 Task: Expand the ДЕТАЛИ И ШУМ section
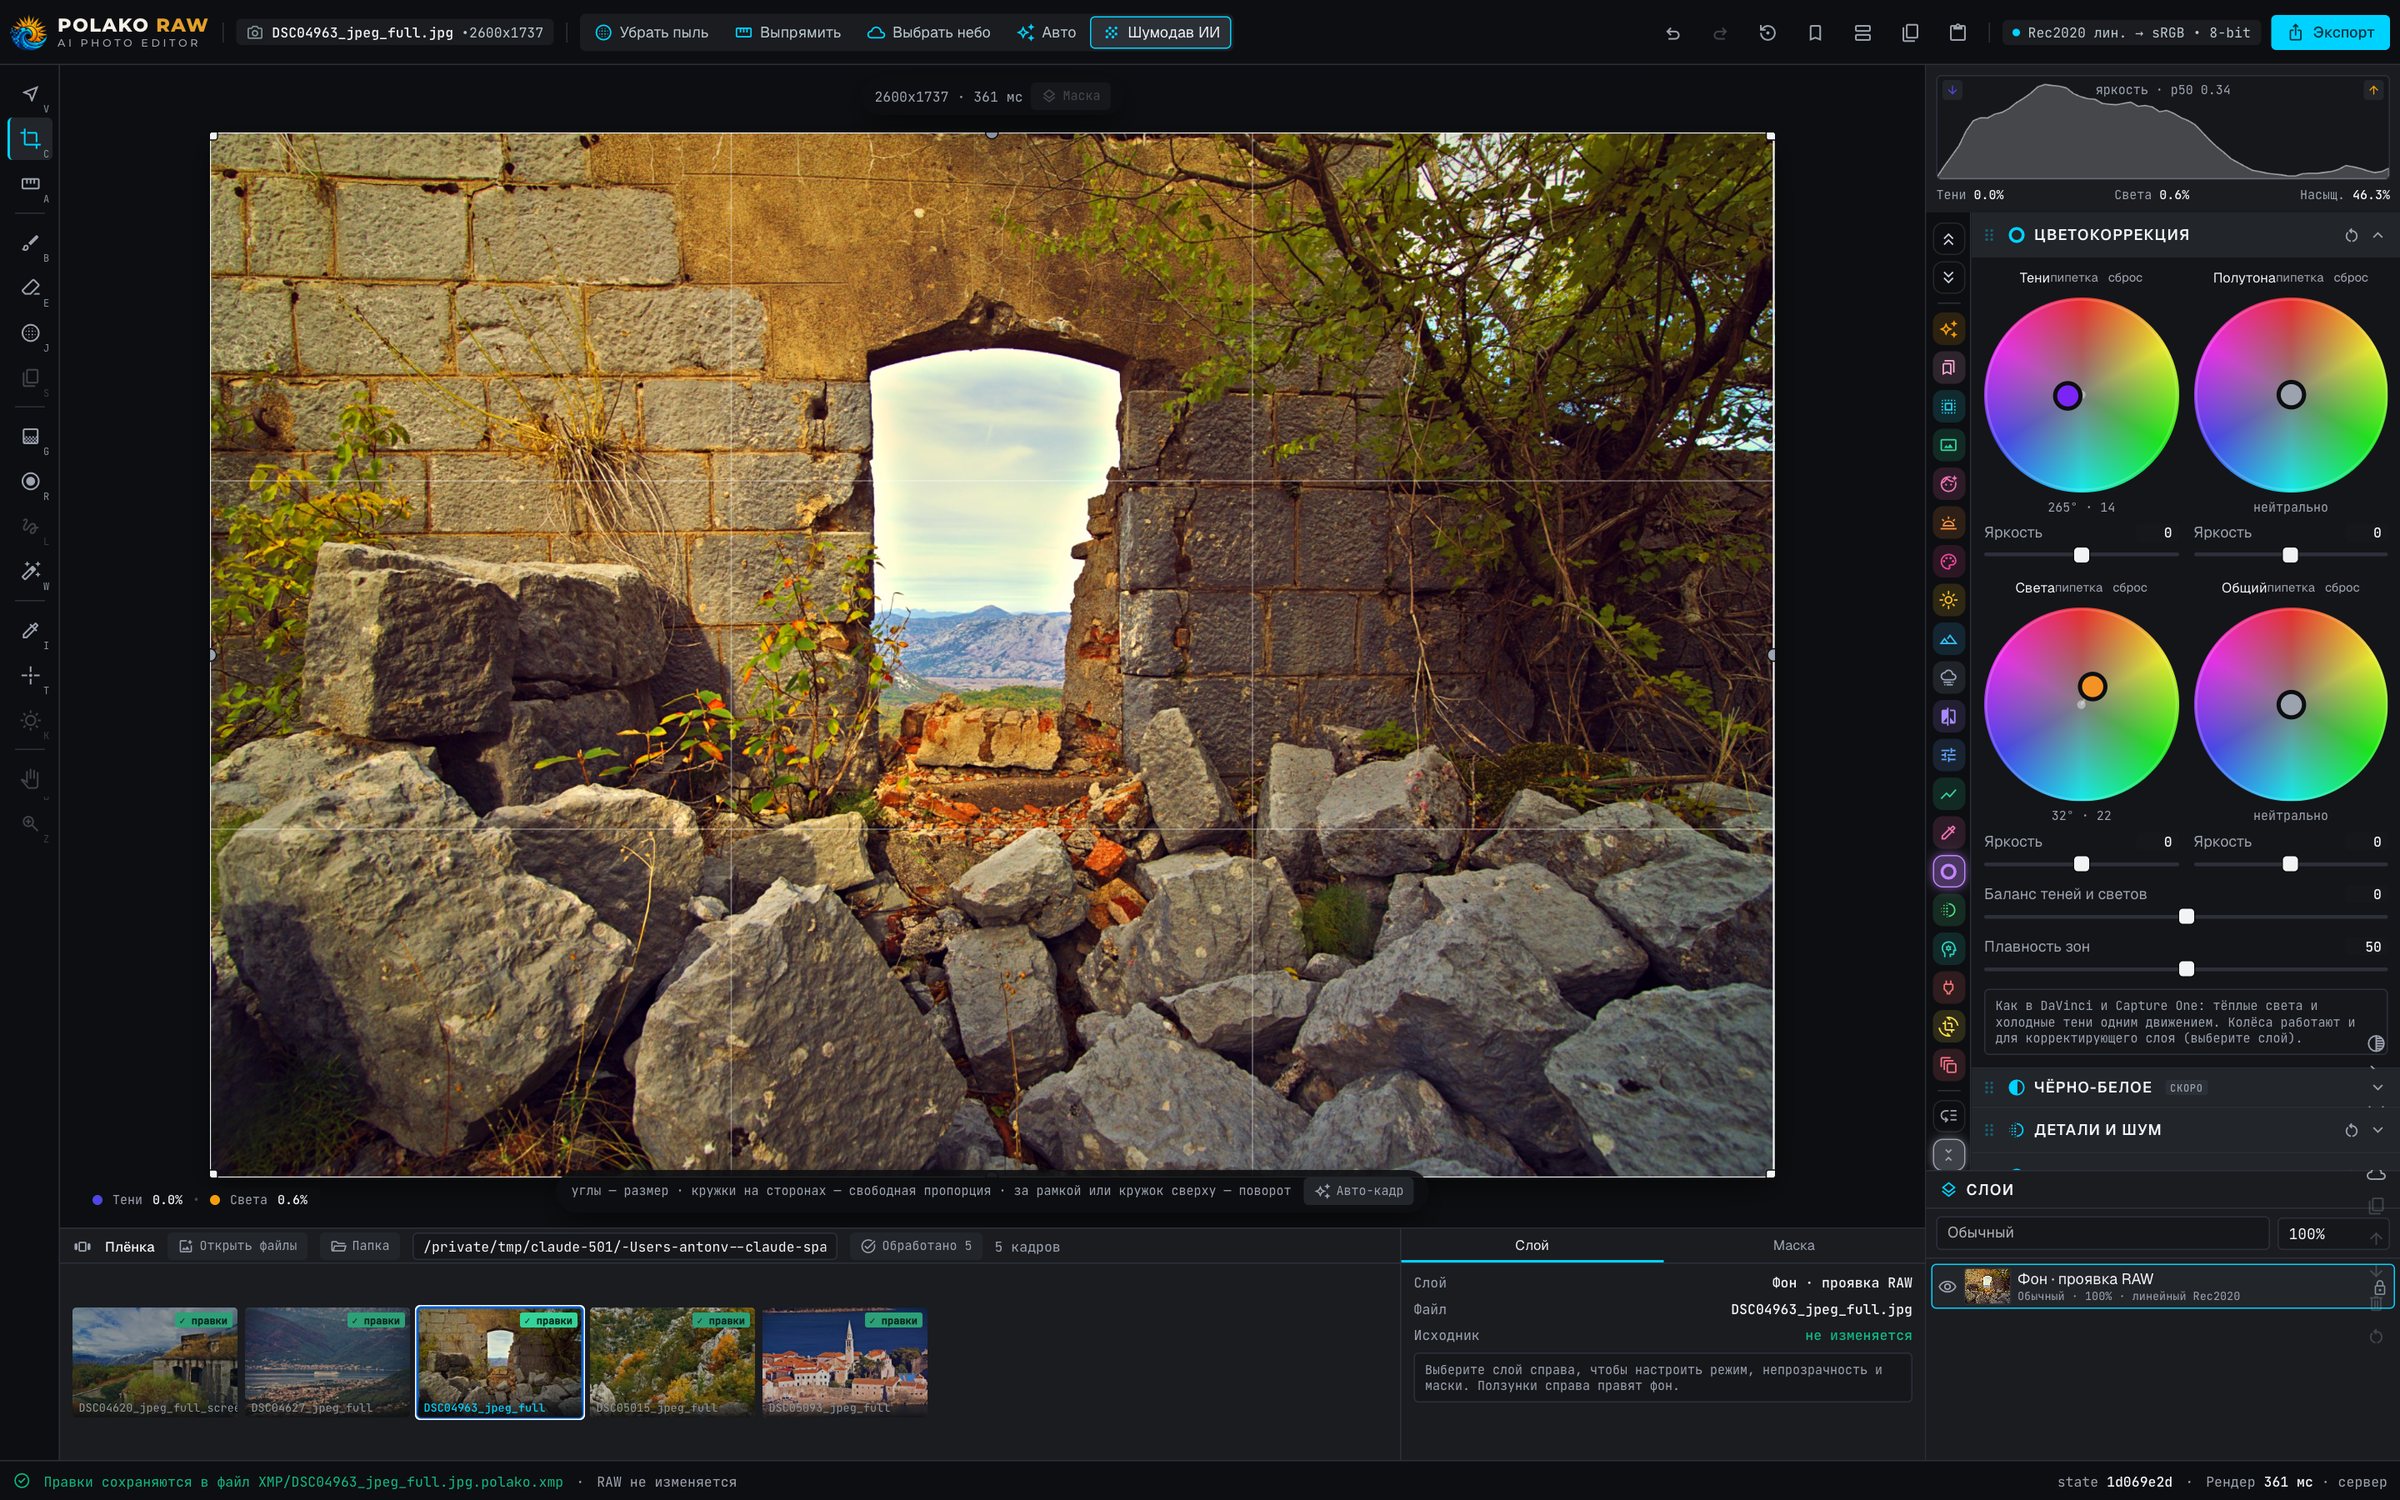pos(2377,1130)
